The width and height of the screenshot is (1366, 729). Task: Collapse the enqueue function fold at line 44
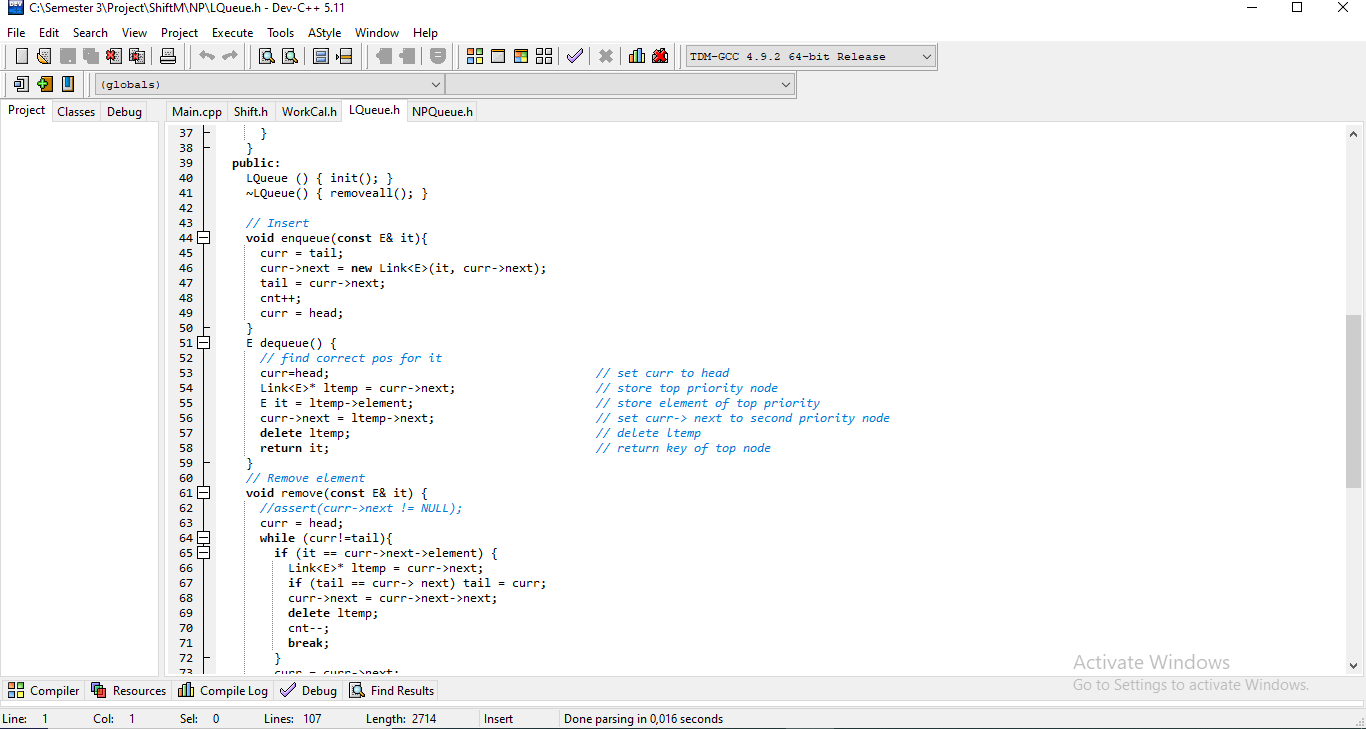point(204,238)
